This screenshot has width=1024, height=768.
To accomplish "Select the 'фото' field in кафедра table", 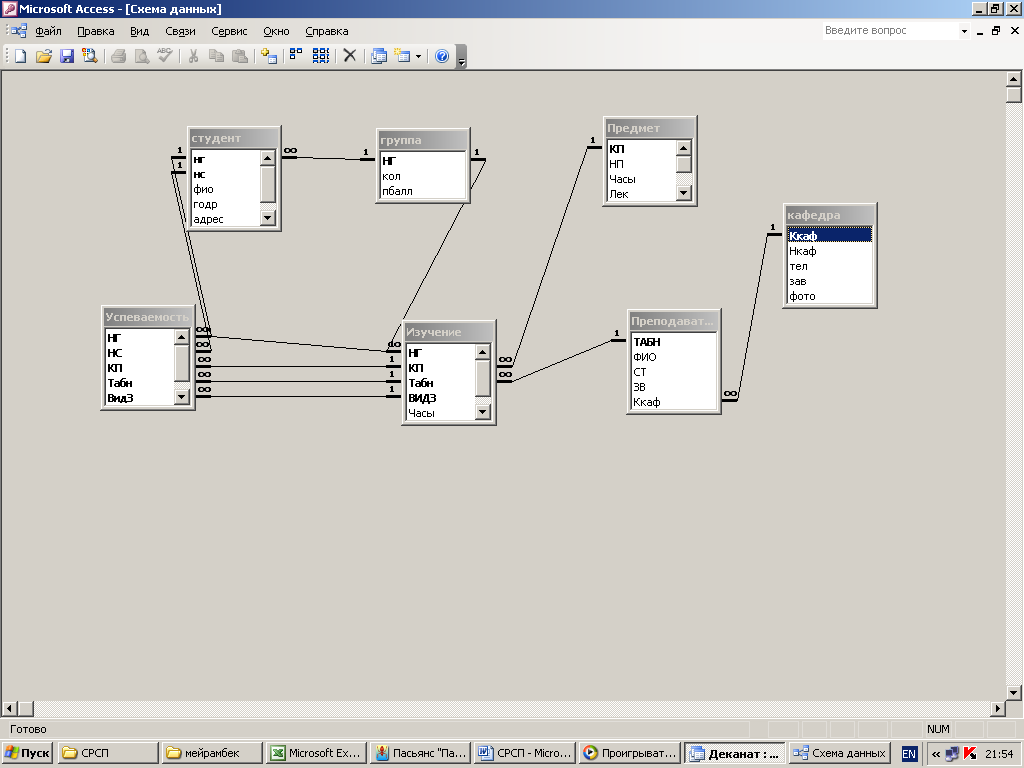I will click(829, 296).
